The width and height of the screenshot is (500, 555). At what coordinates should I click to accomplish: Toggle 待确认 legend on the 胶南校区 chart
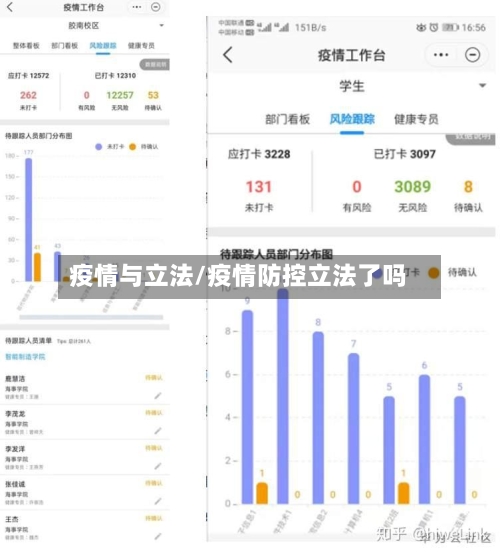click(144, 147)
